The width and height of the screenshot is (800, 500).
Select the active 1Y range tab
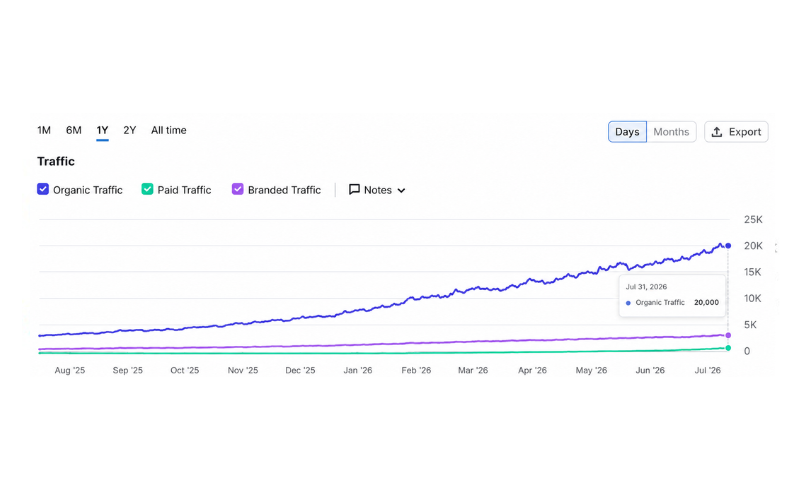pos(103,131)
